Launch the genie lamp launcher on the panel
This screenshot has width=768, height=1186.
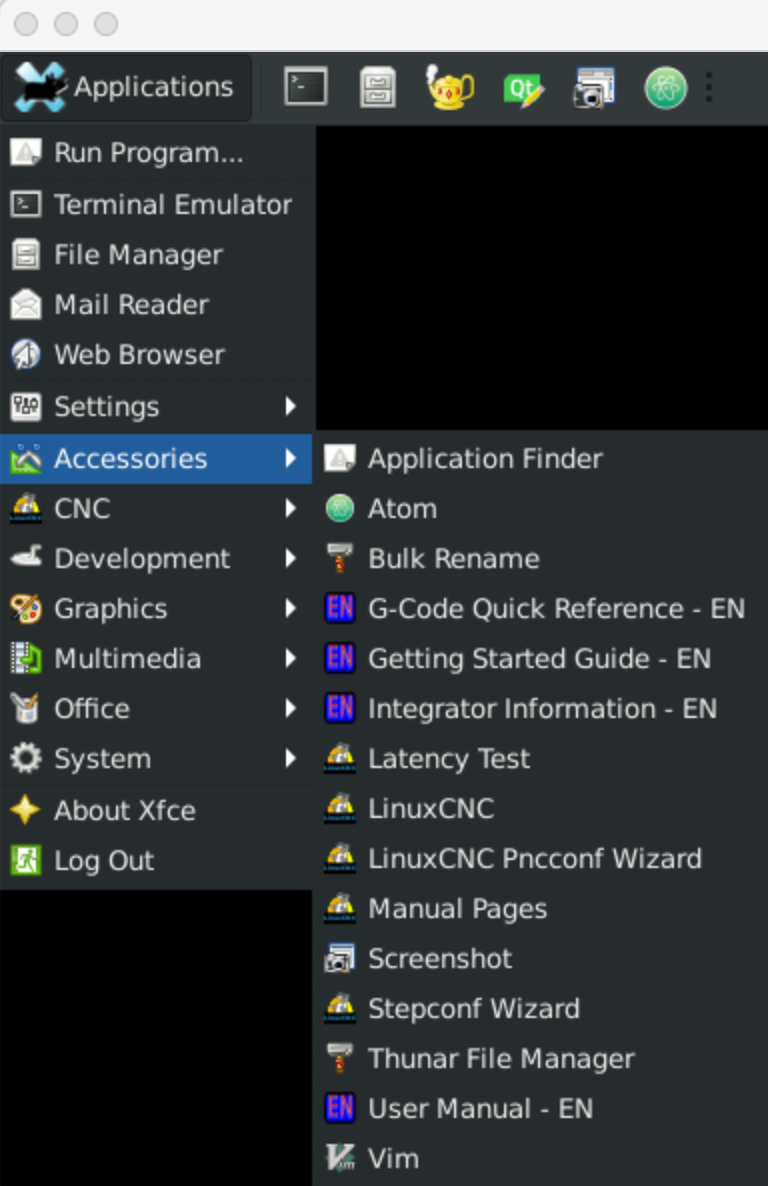tap(449, 87)
